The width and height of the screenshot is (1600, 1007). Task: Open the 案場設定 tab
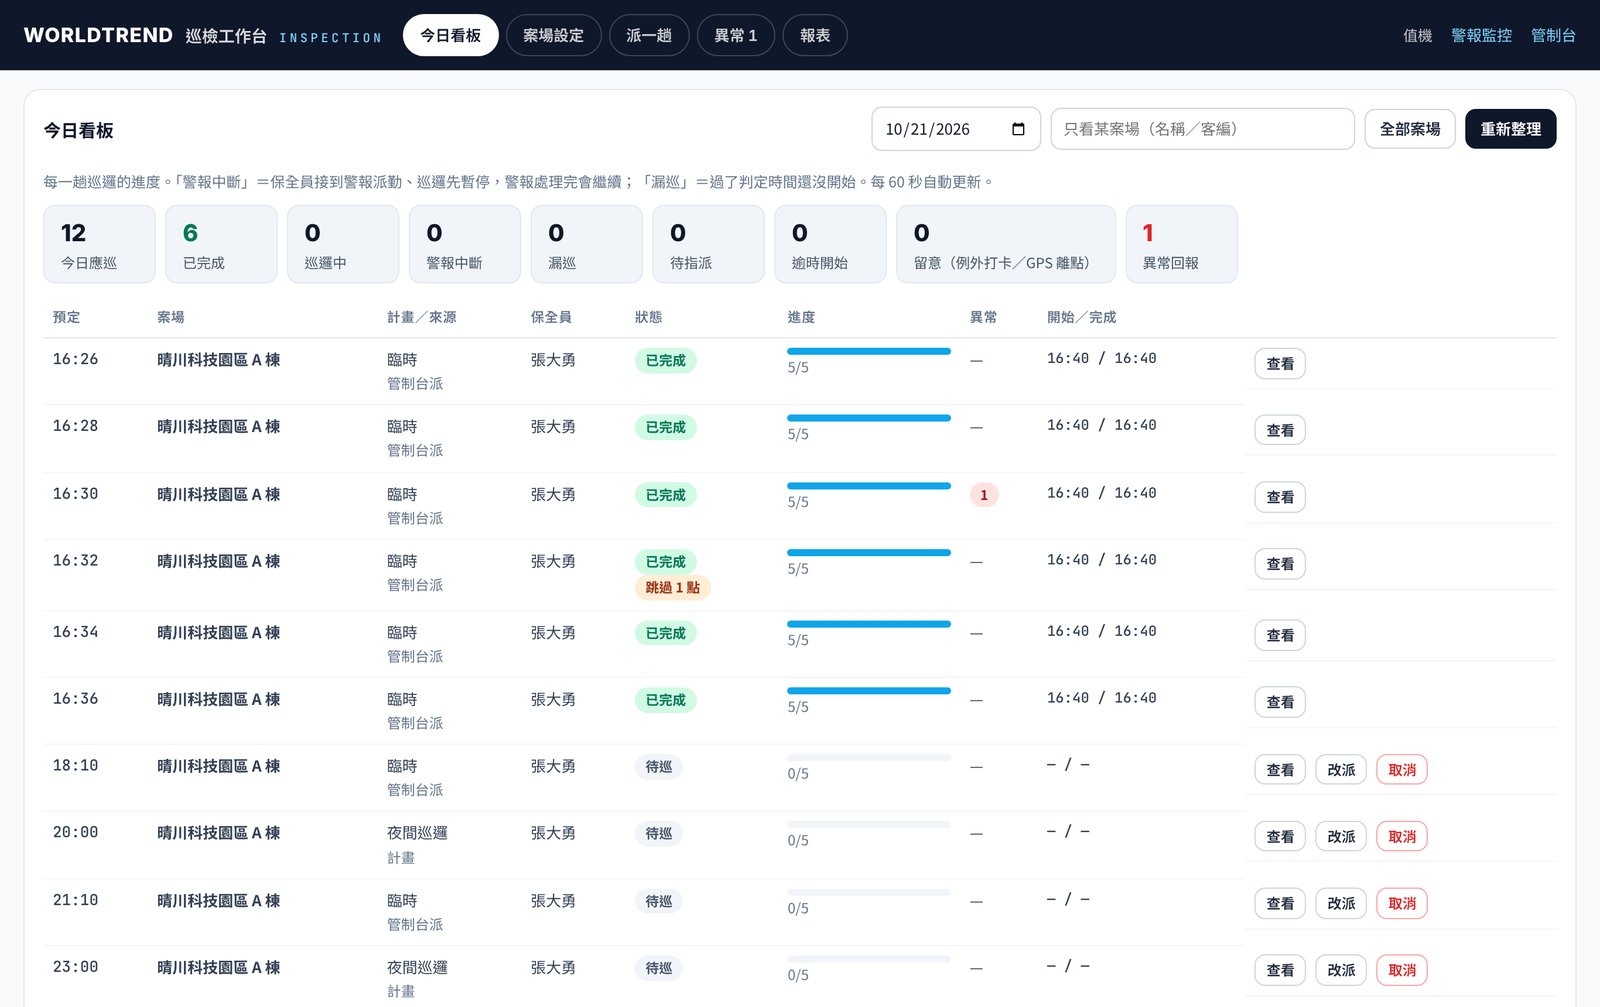tap(553, 35)
